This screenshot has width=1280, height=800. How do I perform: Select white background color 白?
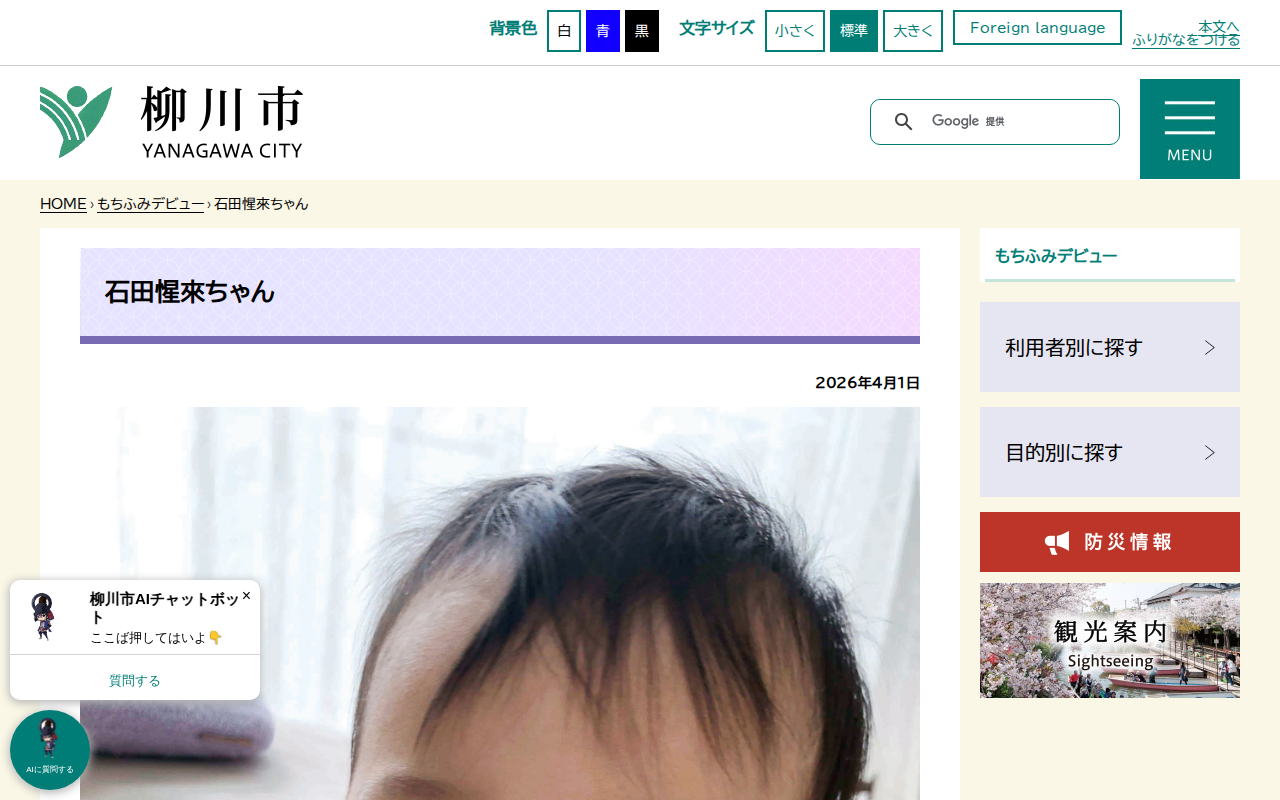click(x=564, y=31)
